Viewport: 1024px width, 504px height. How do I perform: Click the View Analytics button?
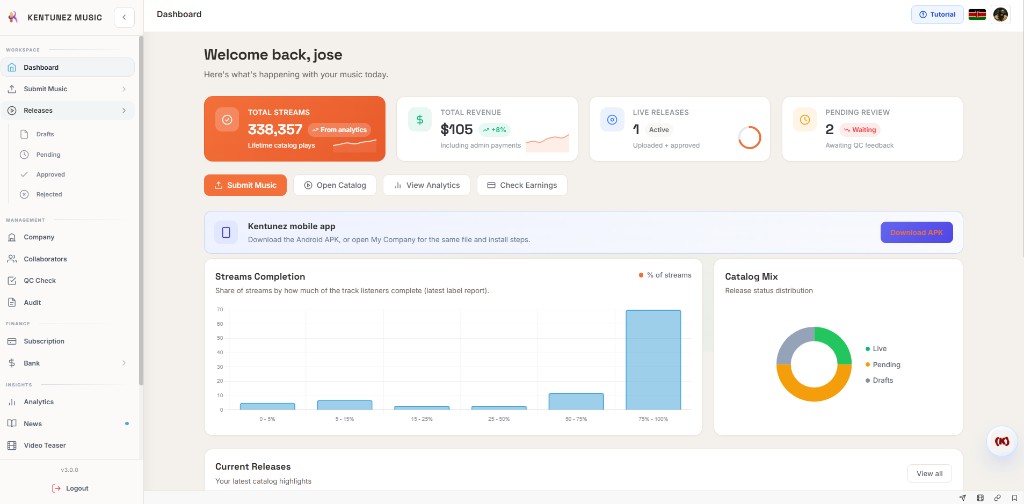(x=426, y=185)
